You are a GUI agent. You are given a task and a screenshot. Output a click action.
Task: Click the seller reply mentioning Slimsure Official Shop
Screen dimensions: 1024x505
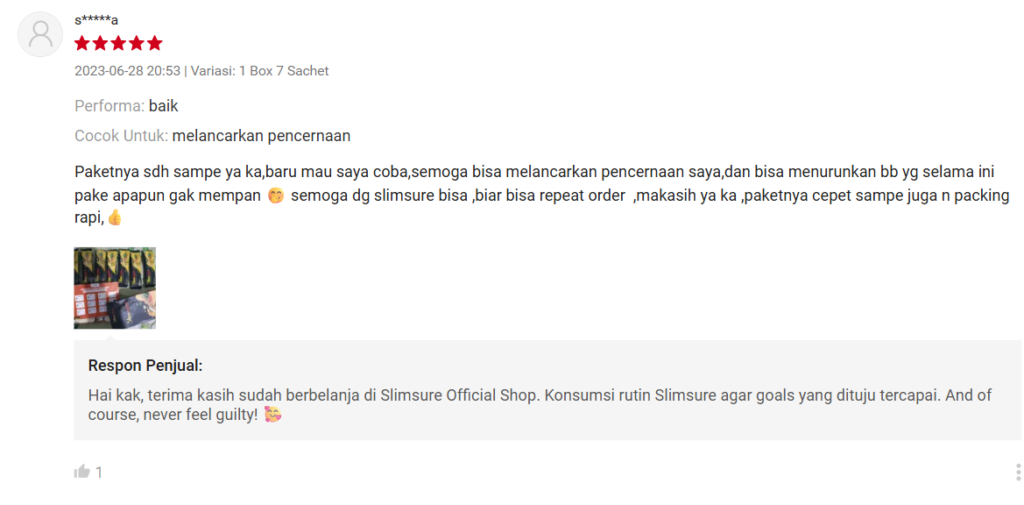[x=540, y=395]
